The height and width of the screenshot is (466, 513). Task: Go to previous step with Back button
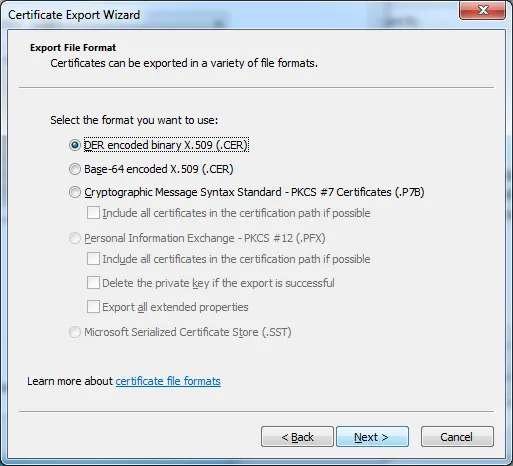coord(297,437)
